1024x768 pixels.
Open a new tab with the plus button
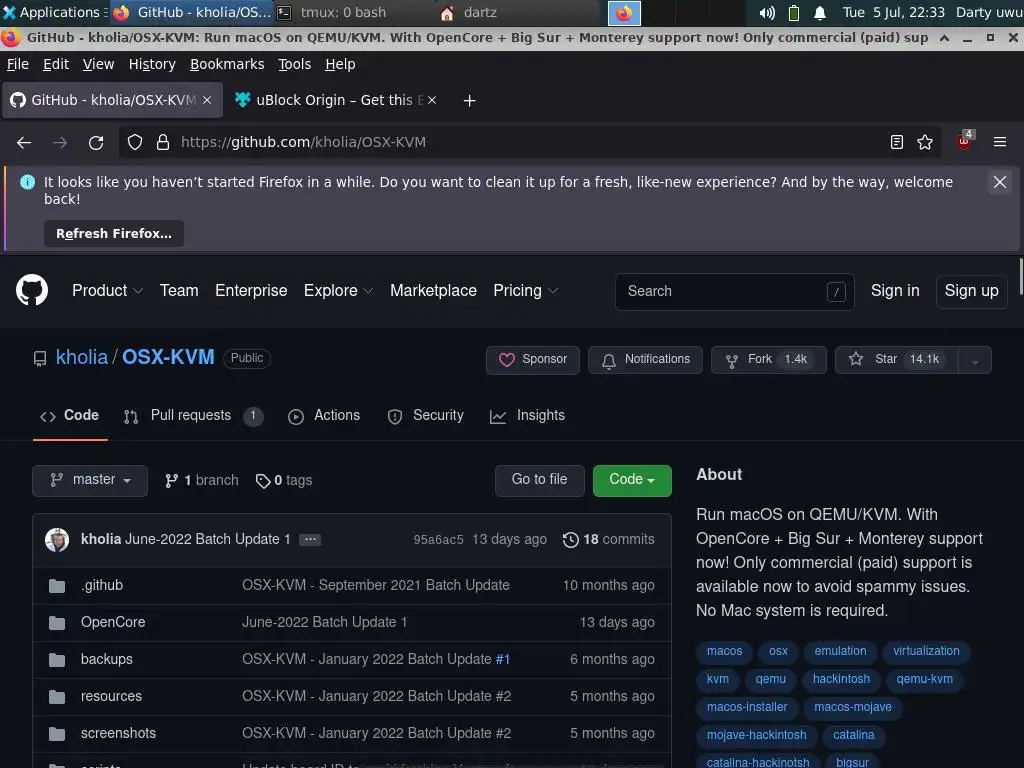469,101
